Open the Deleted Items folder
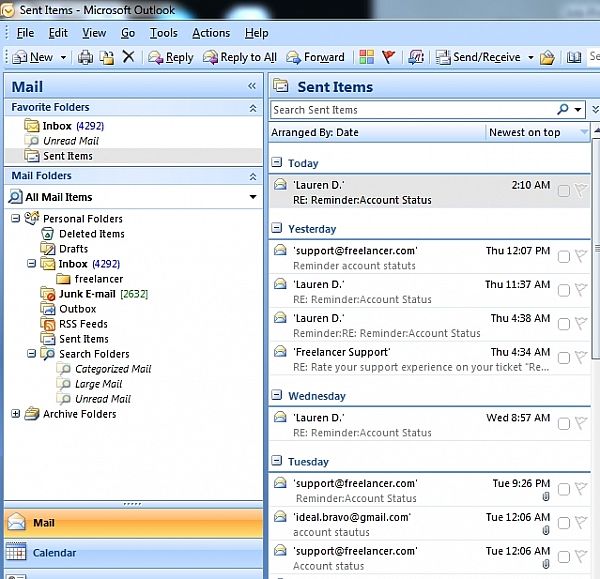Image resolution: width=600 pixels, height=579 pixels. point(91,234)
